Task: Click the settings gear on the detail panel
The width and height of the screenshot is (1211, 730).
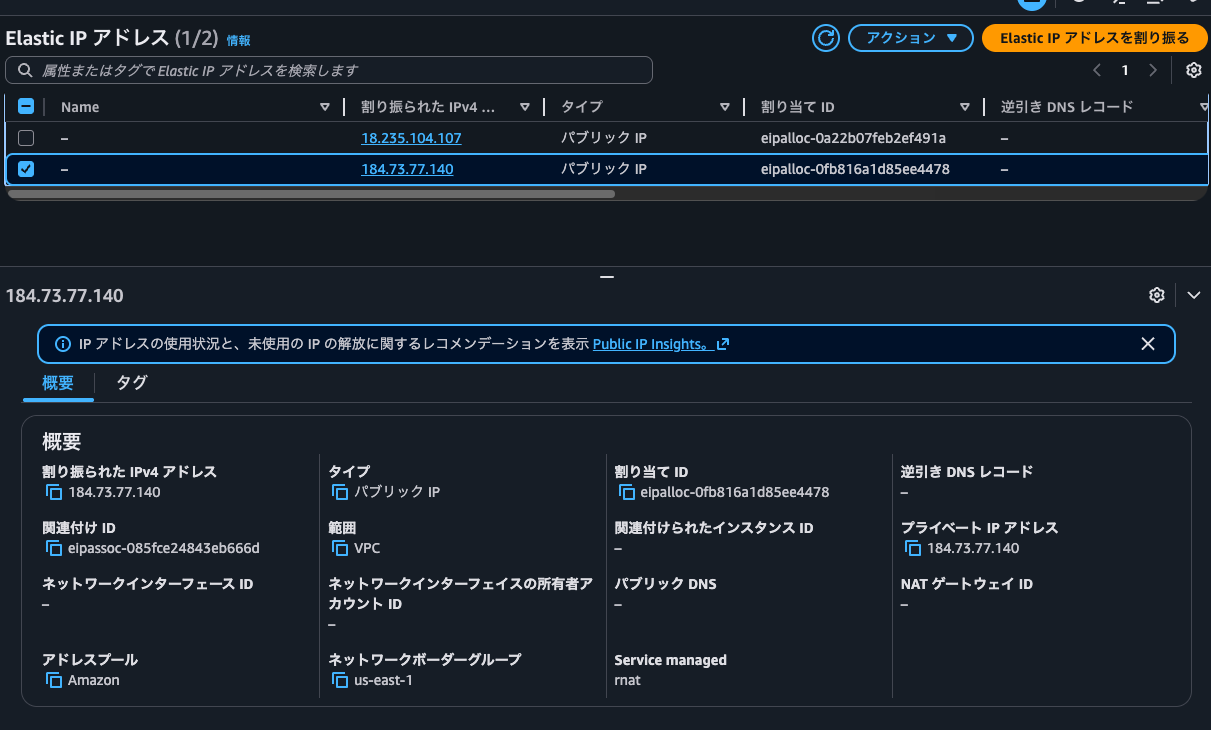Action: click(x=1157, y=295)
